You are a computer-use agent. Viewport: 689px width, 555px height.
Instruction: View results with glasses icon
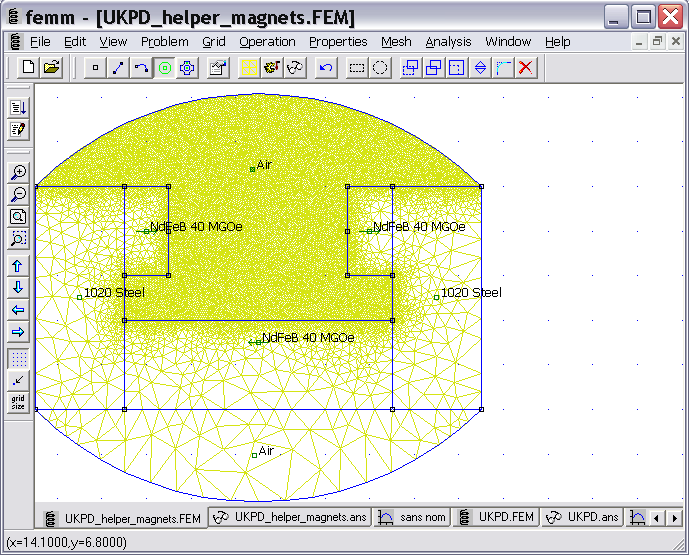point(295,68)
